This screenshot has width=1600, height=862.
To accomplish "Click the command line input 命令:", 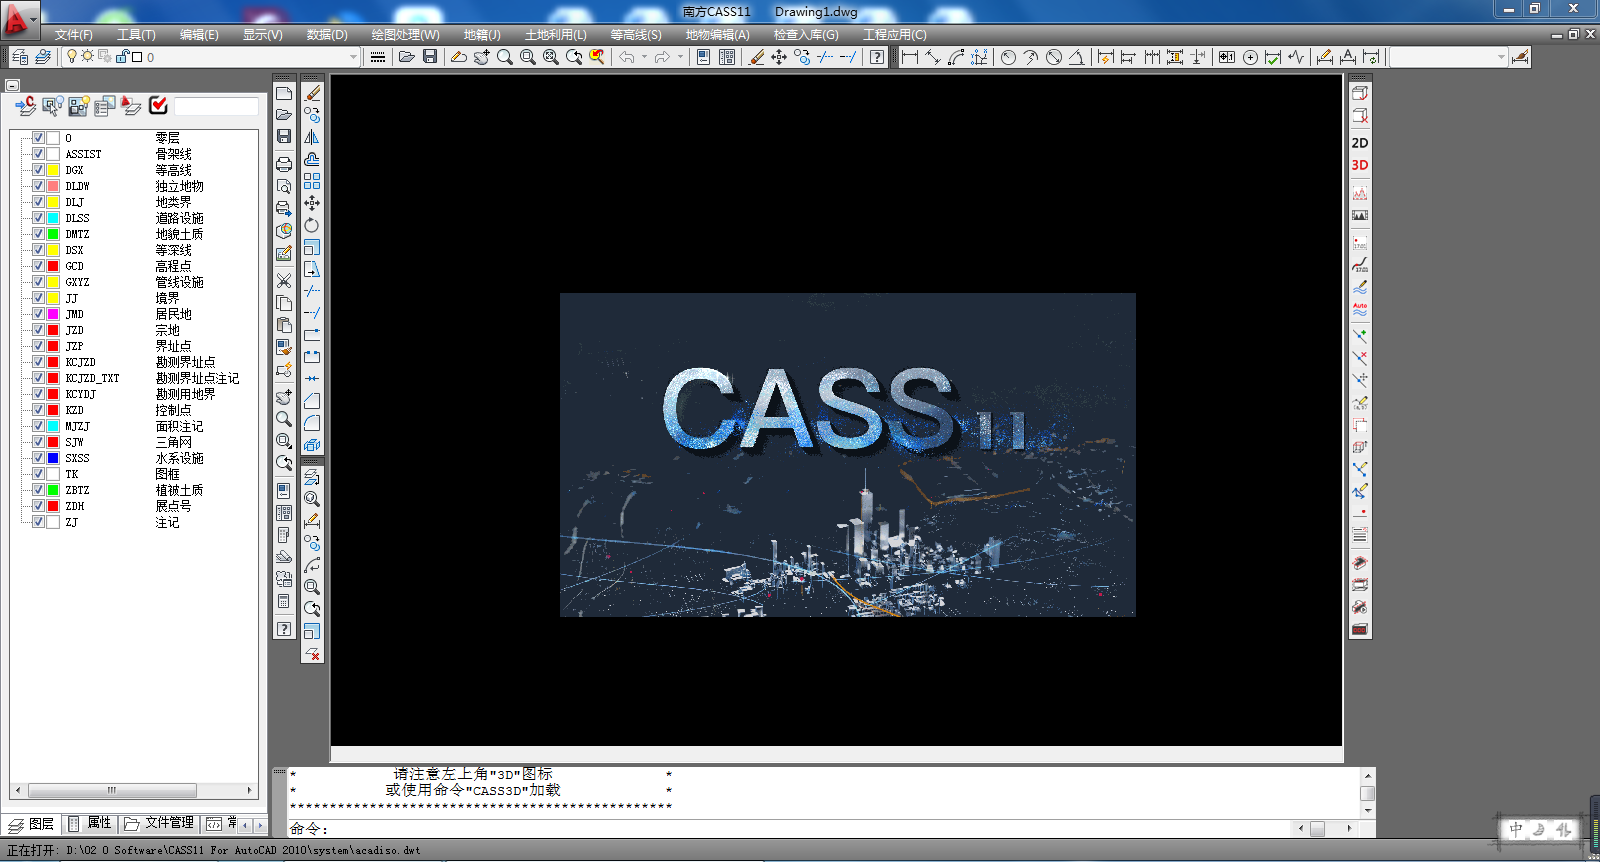I will [790, 828].
